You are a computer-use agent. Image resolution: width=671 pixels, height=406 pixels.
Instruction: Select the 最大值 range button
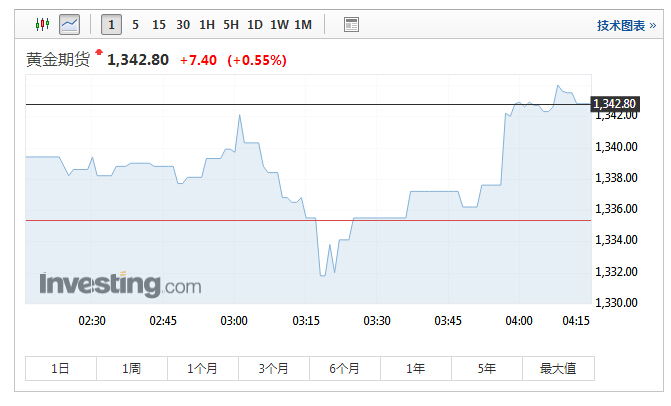click(x=558, y=369)
